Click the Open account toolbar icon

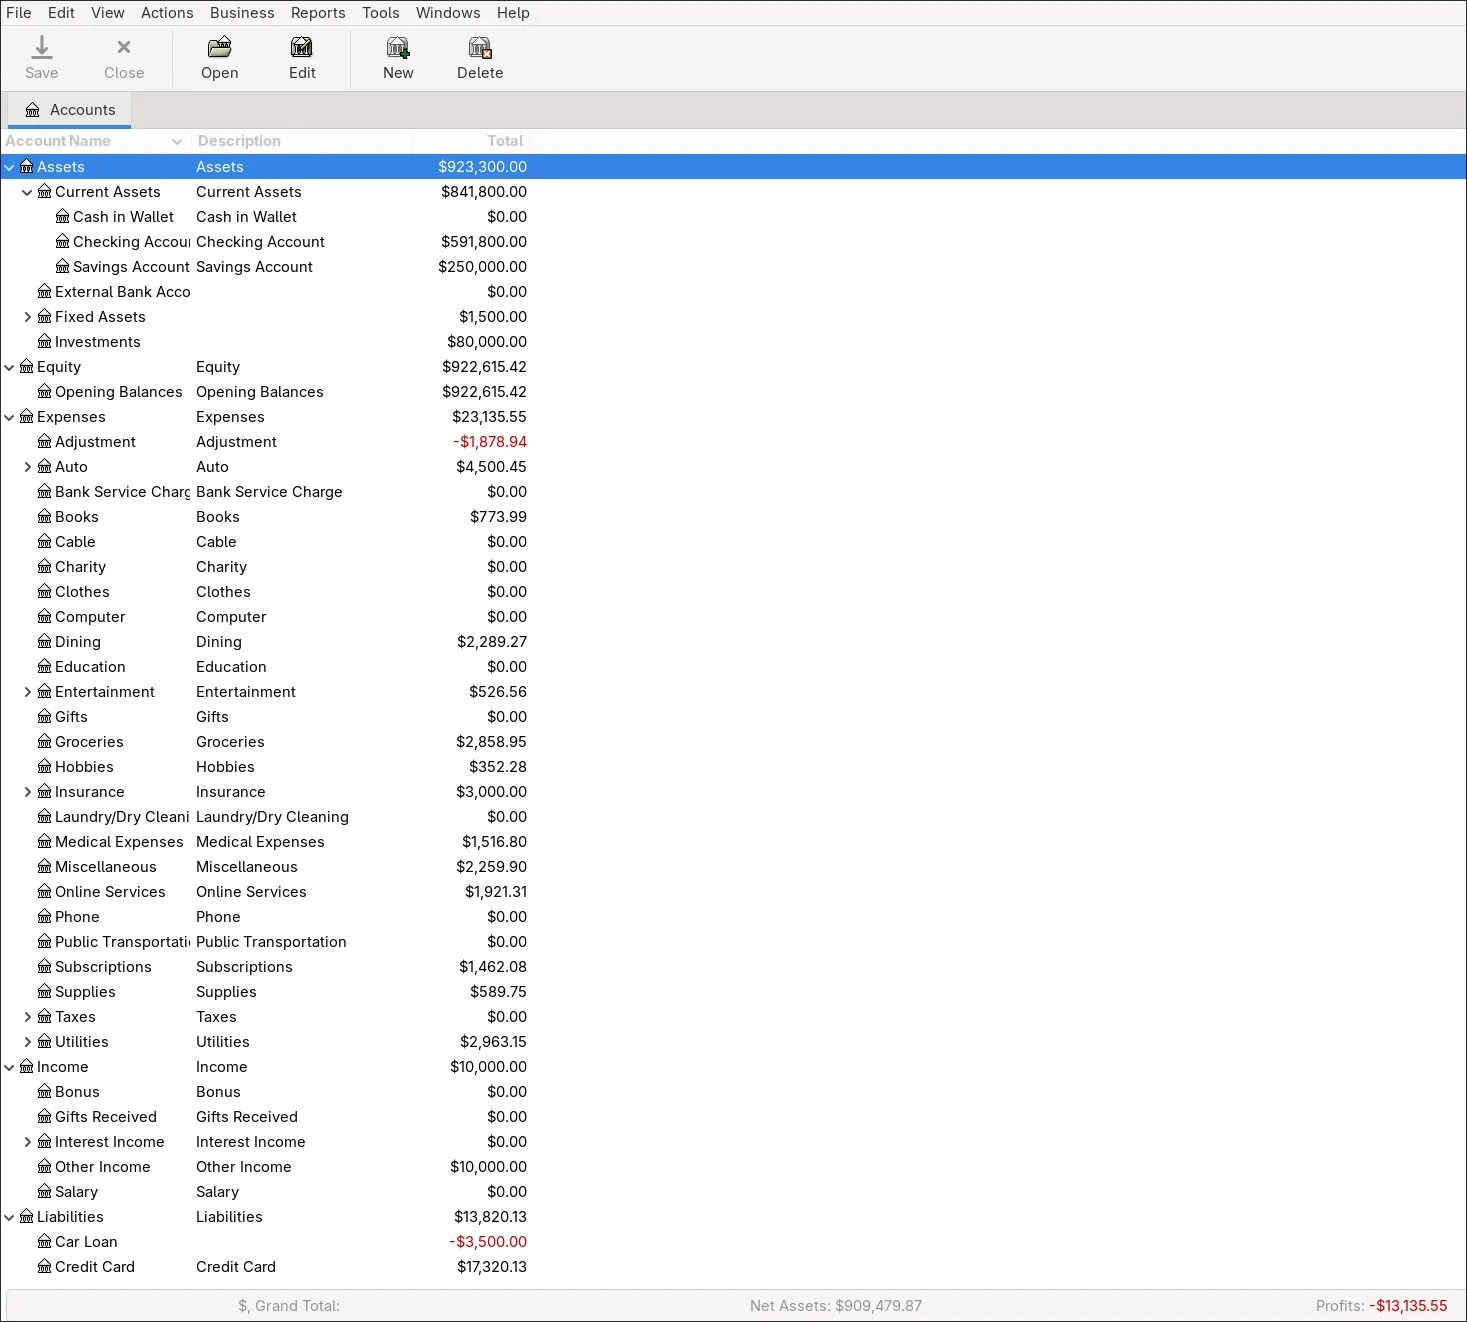click(219, 48)
